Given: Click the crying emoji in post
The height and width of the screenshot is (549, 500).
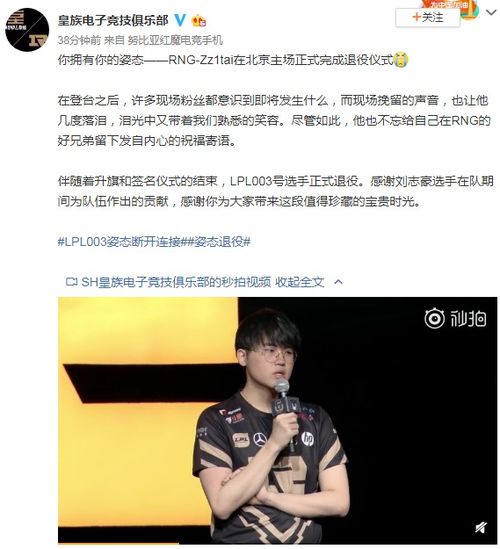Looking at the screenshot, I should (x=401, y=60).
